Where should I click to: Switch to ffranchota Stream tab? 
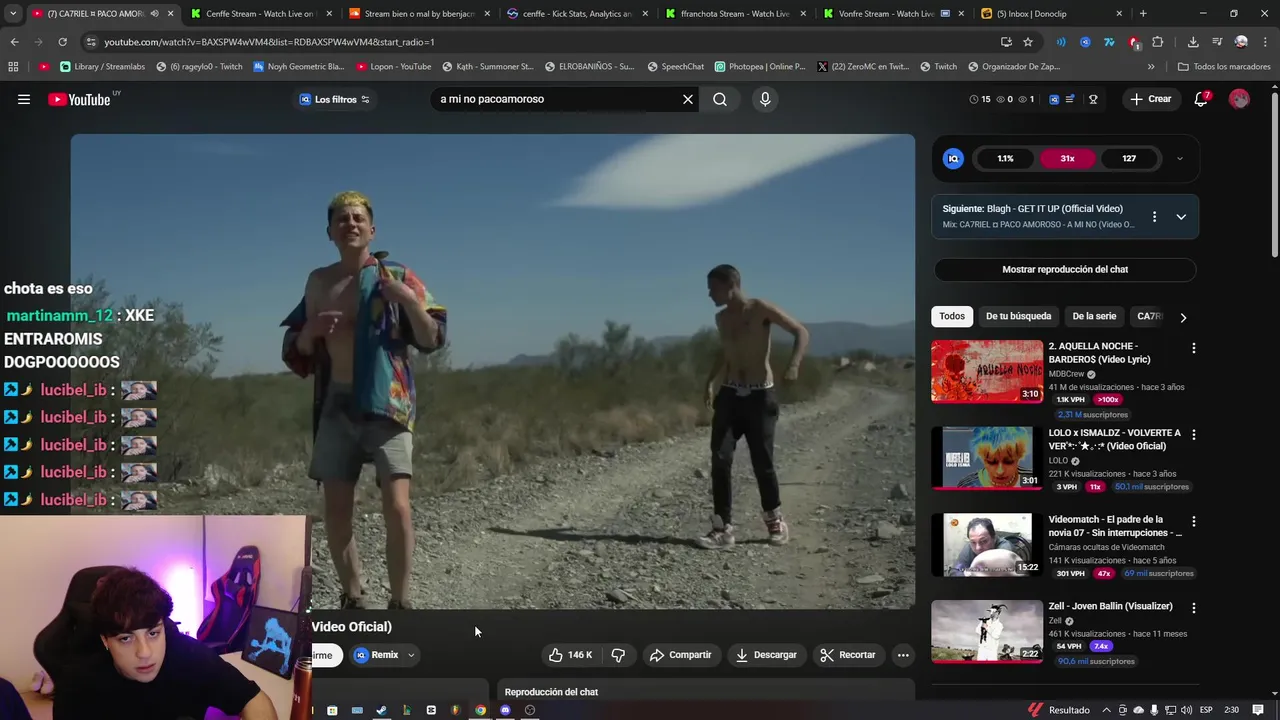[734, 14]
